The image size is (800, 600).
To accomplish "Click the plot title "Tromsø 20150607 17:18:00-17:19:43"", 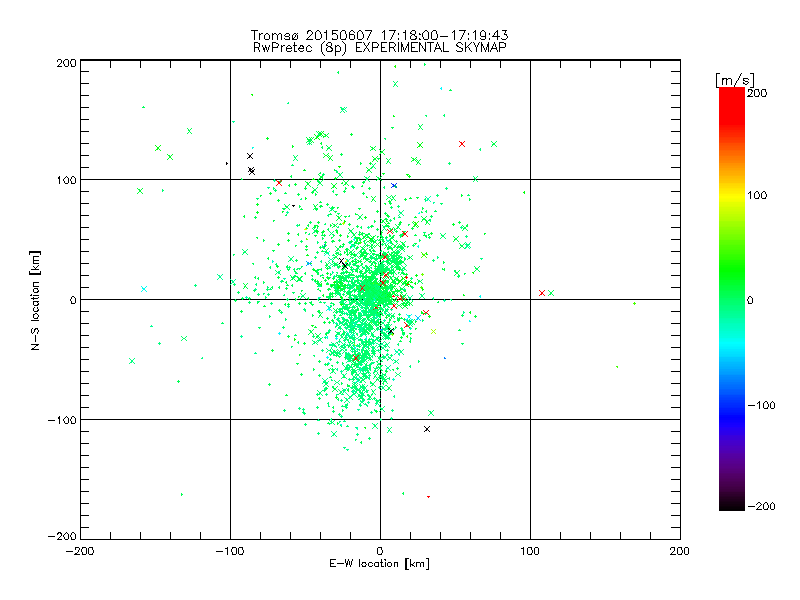I will (379, 35).
